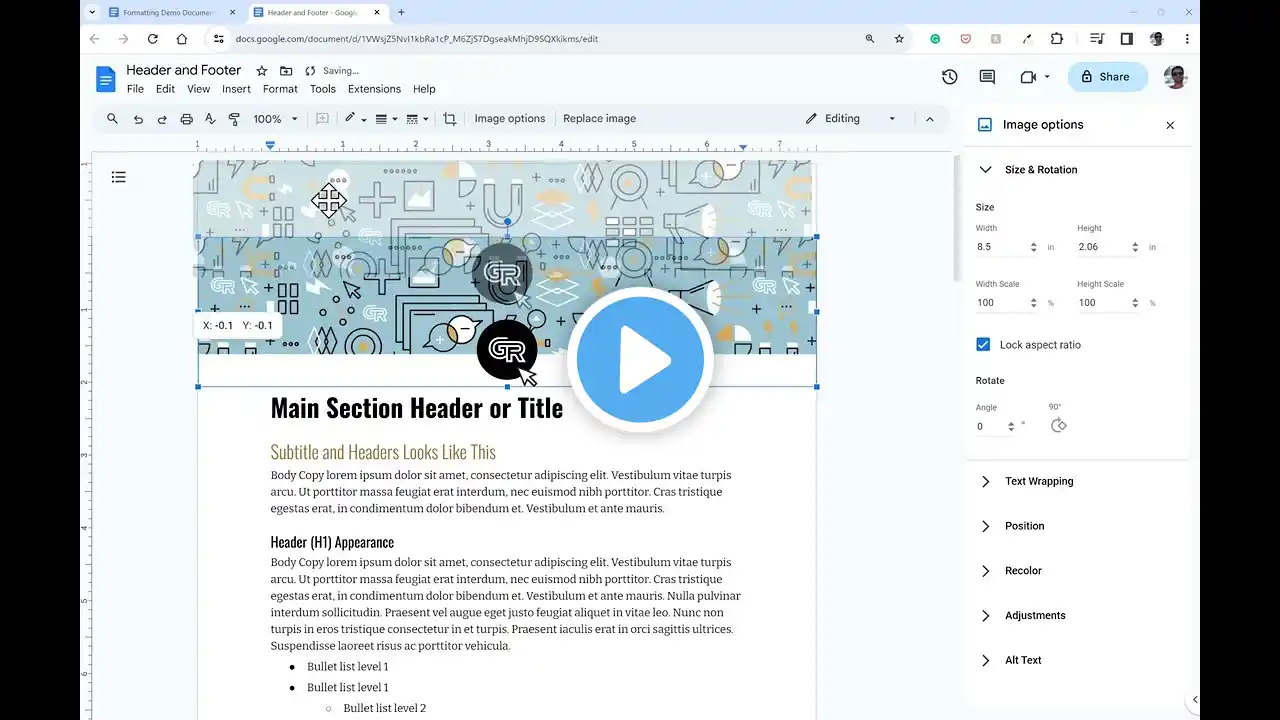Open the Google Docs home icon
1280x720 pixels.
pos(106,79)
